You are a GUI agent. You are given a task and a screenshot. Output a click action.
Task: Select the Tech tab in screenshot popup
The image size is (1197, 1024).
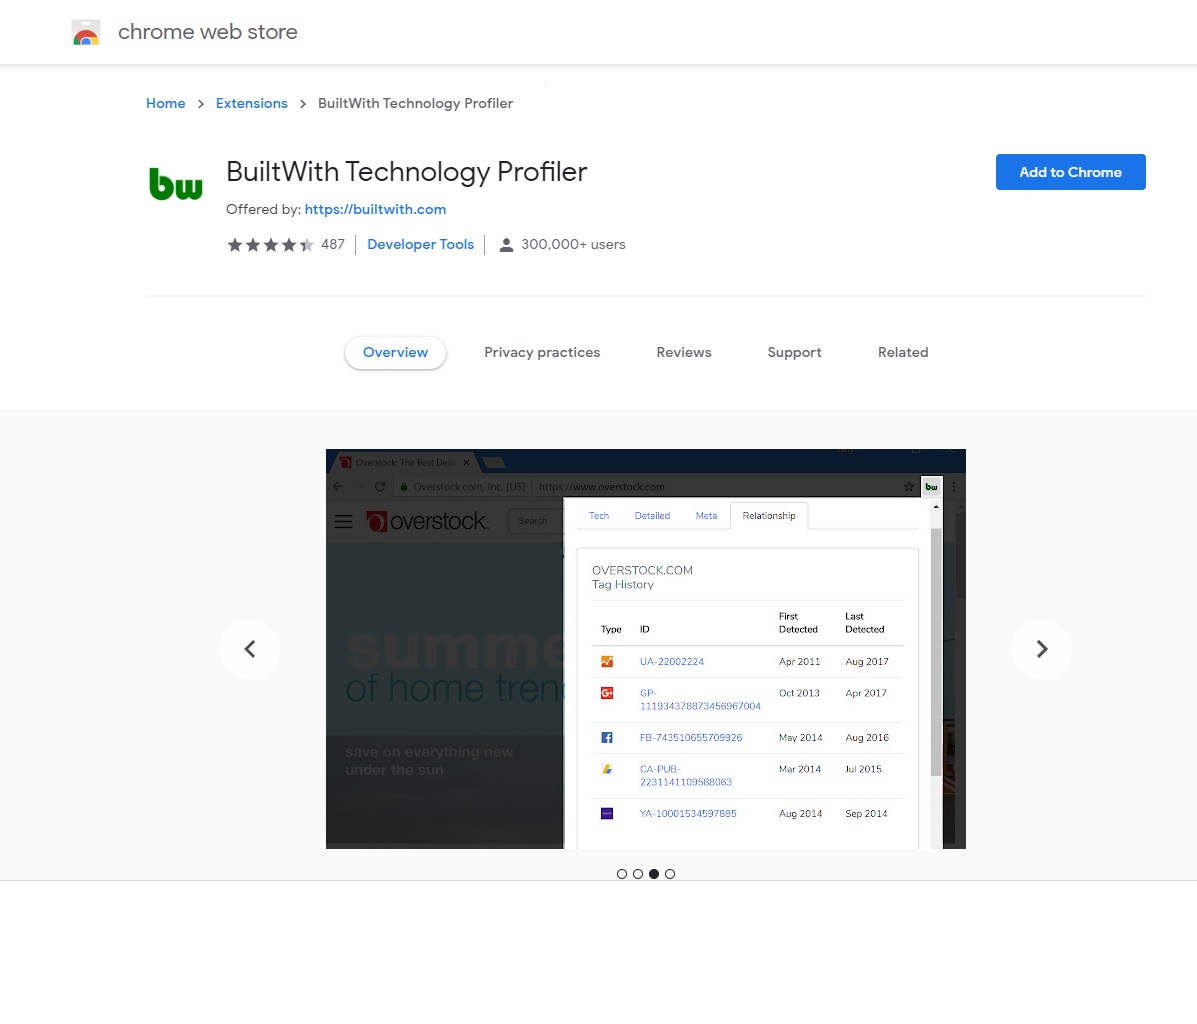599,515
